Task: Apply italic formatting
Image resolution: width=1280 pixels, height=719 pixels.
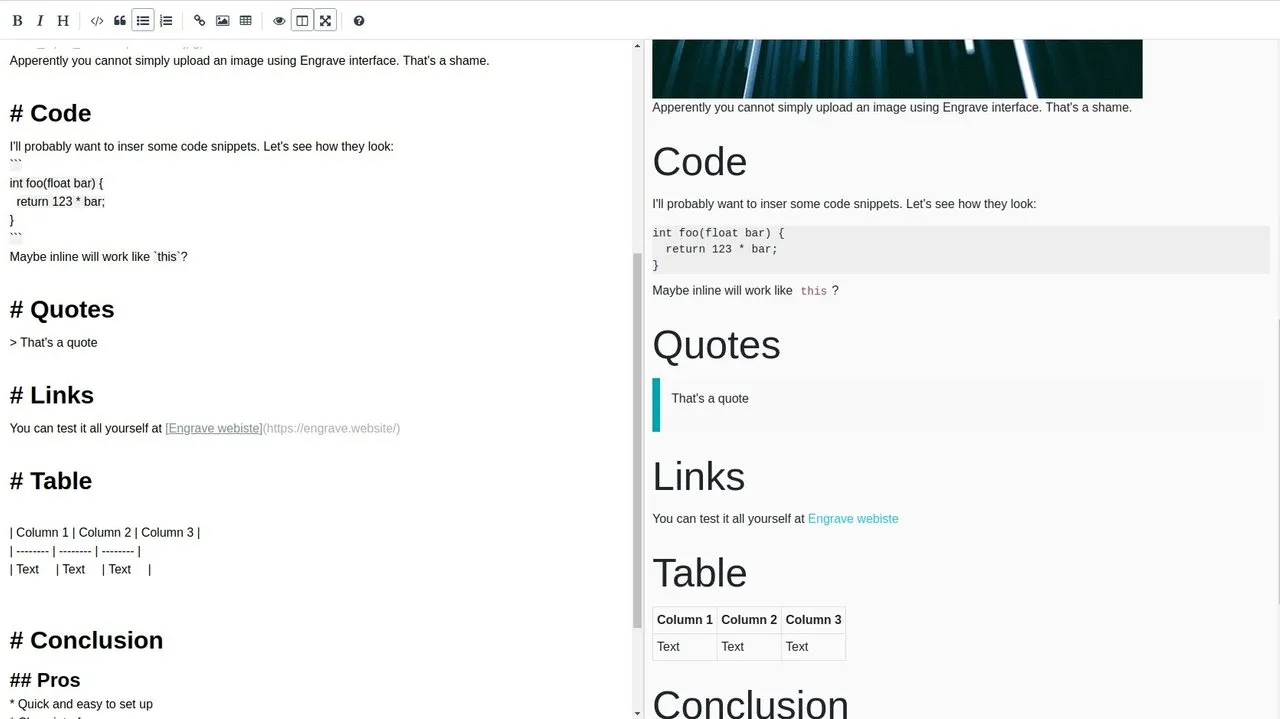Action: [x=40, y=20]
